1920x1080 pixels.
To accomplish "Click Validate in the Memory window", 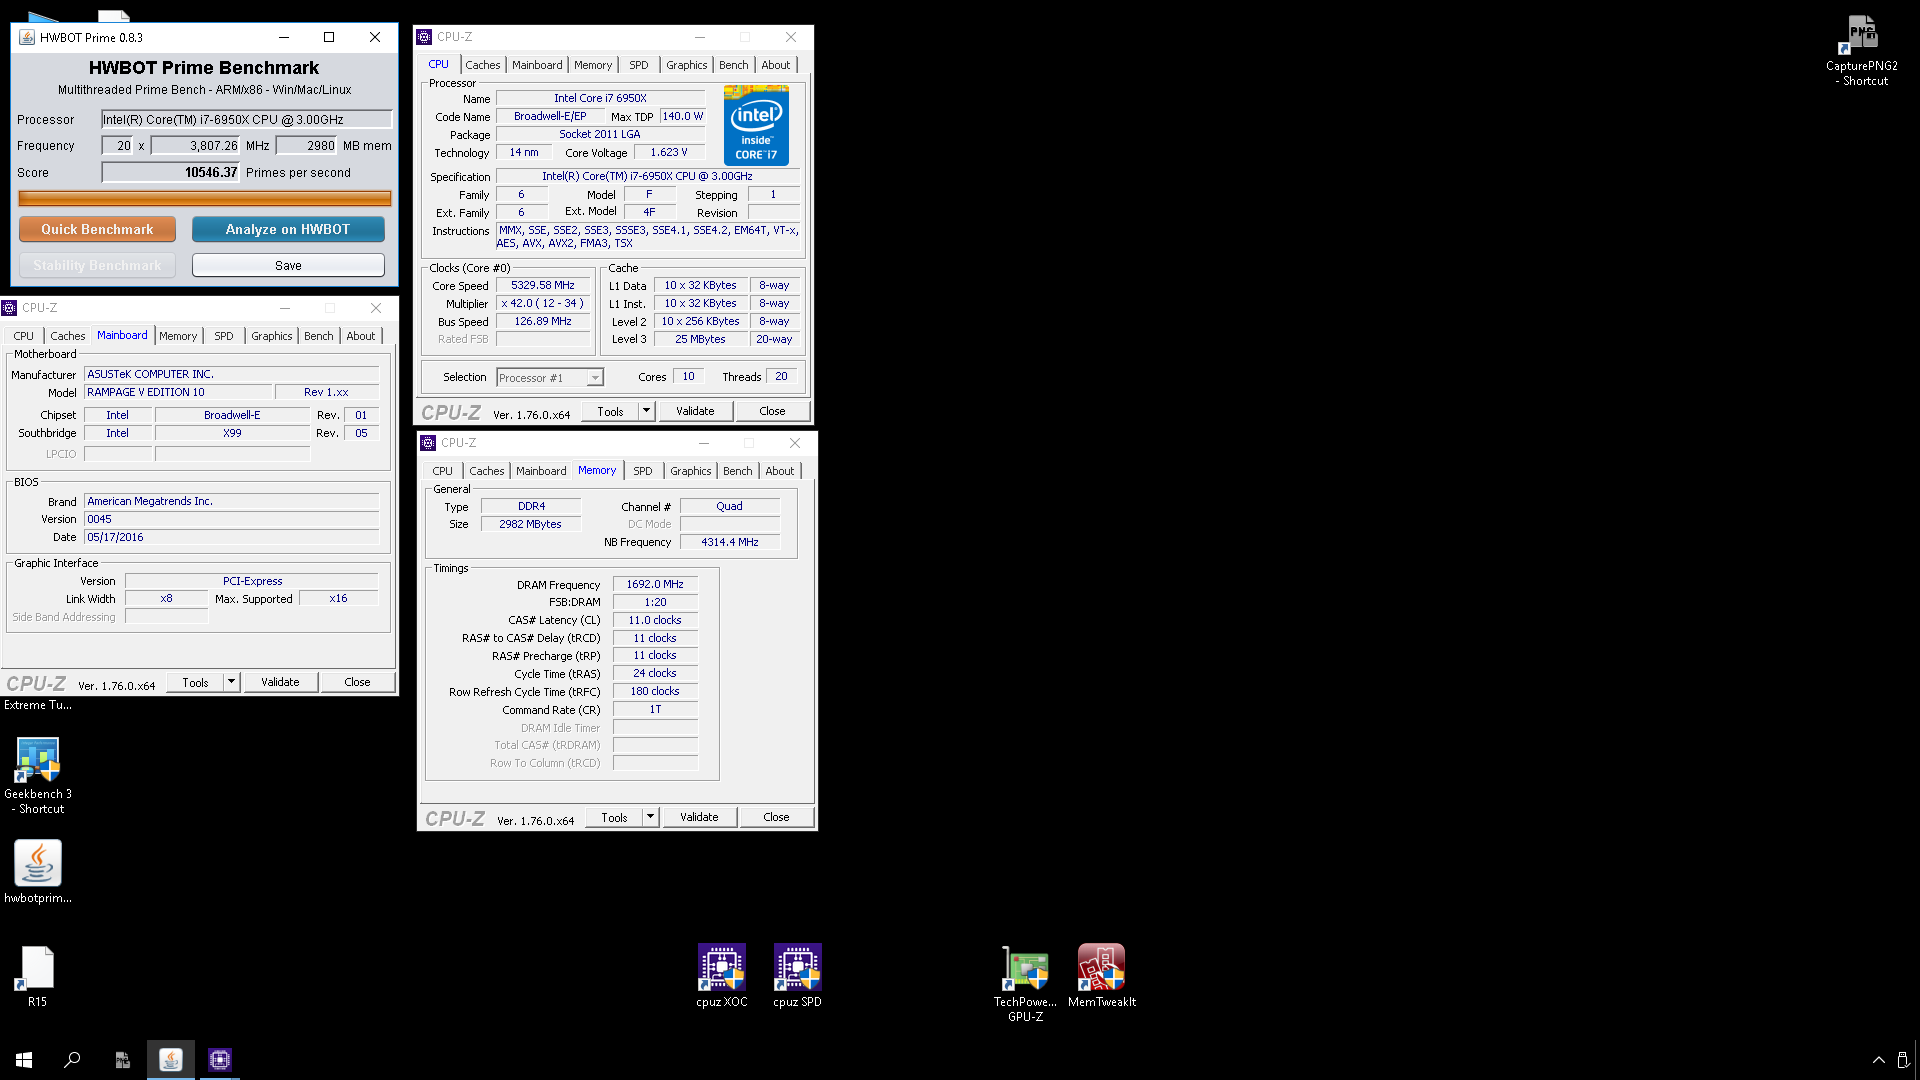I will [700, 817].
